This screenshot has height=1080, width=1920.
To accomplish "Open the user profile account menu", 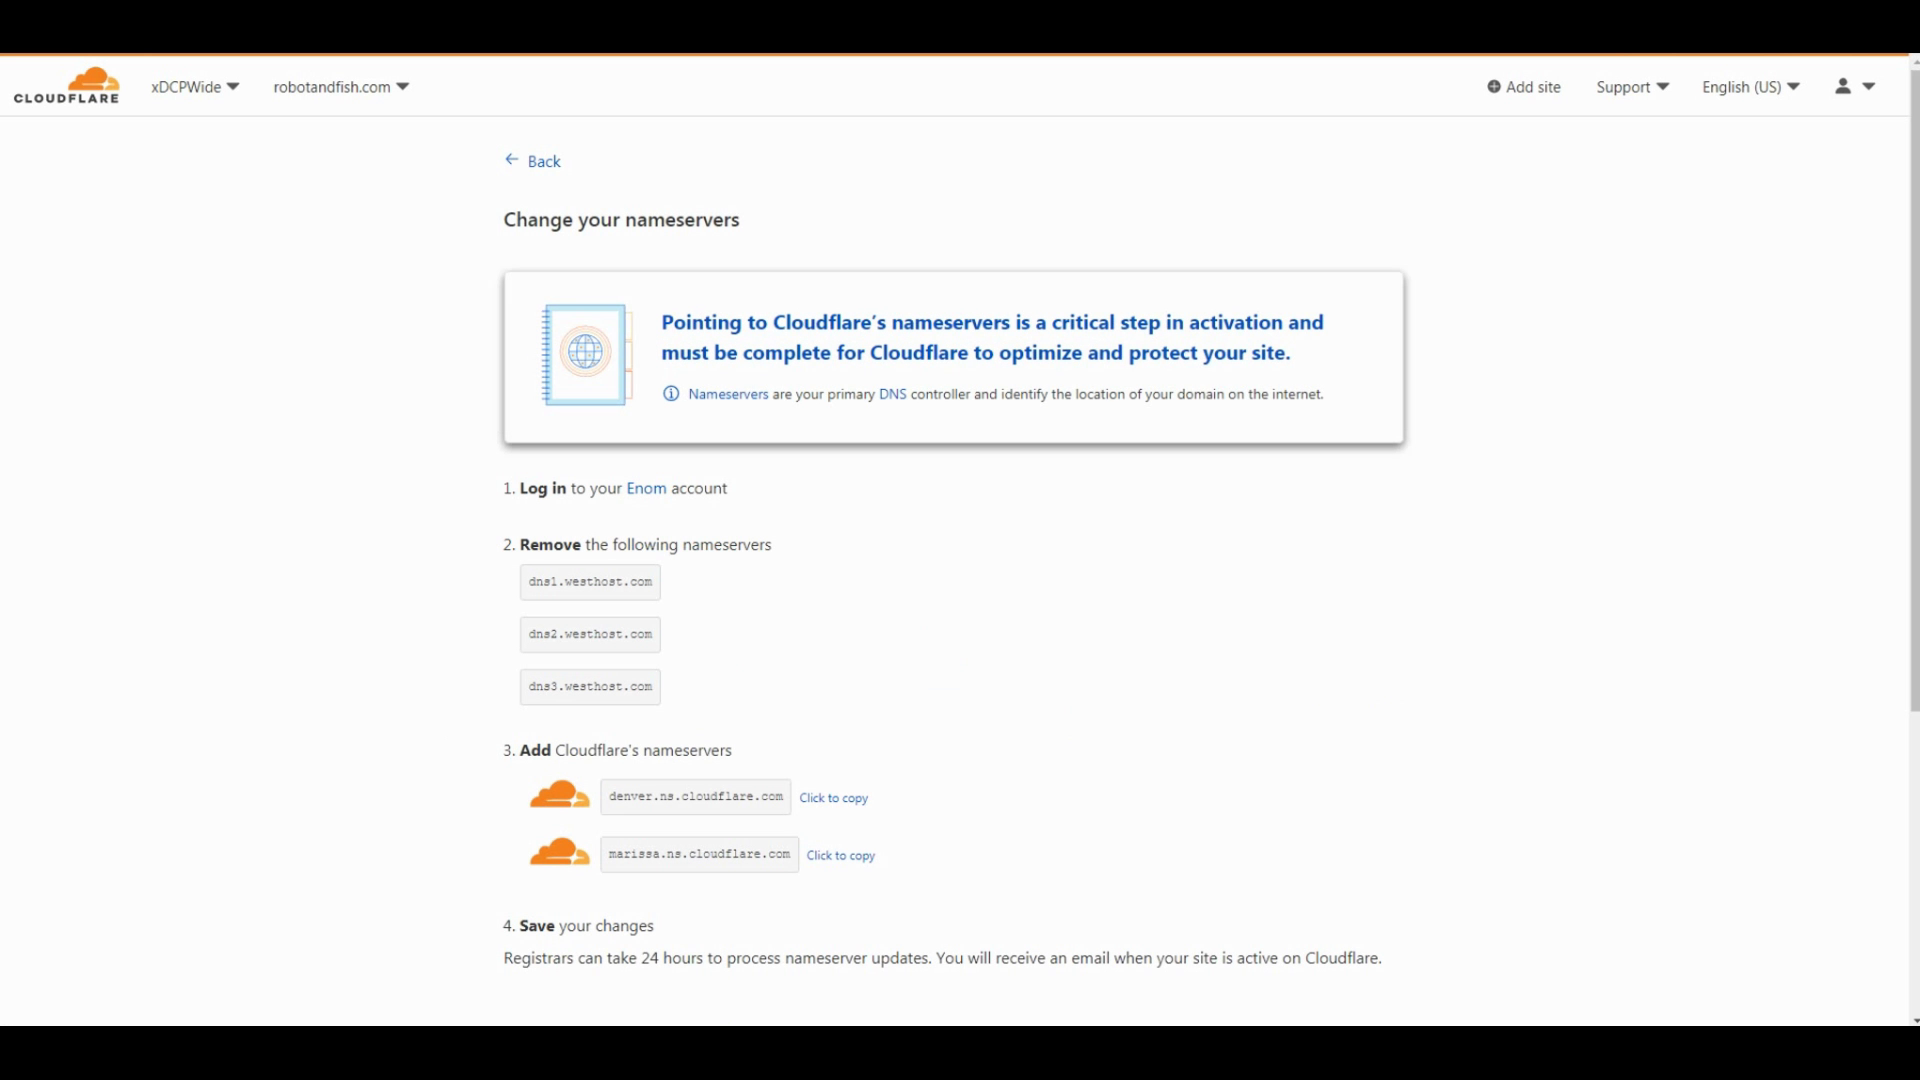I will click(x=1854, y=87).
